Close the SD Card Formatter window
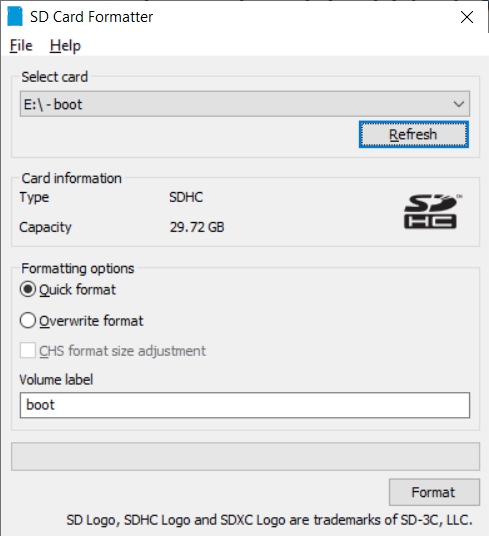This screenshot has height=536, width=489. coord(466,17)
